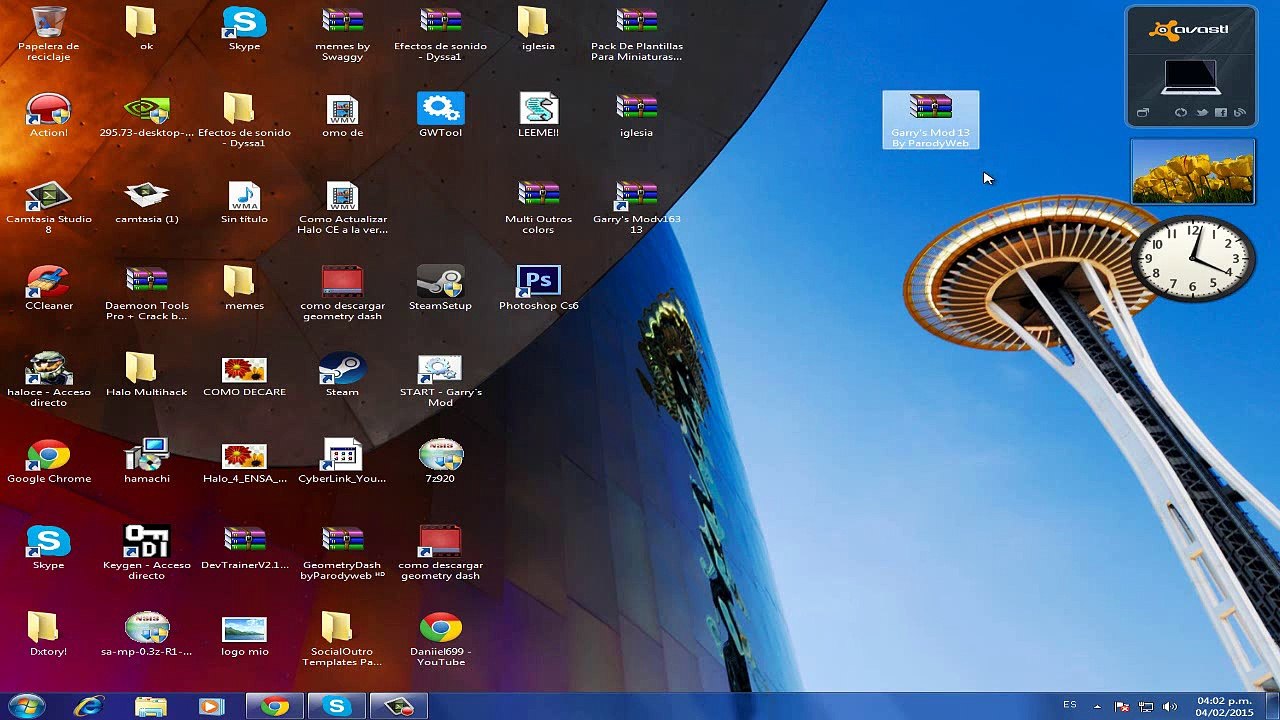
Task: Launch Internet Explorer from the taskbar
Action: click(89, 706)
